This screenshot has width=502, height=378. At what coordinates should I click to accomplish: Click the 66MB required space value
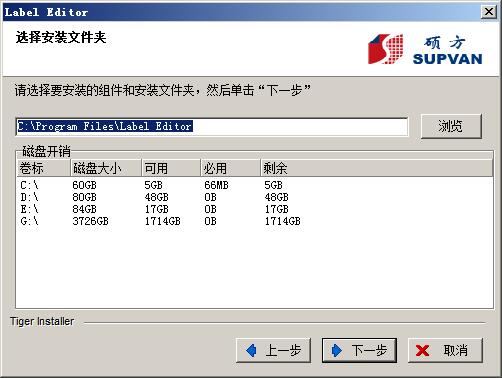pos(216,185)
